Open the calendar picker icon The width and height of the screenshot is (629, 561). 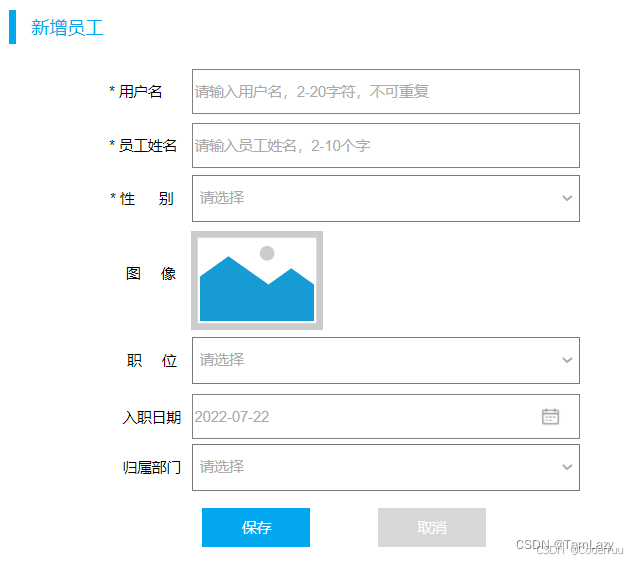[550, 417]
